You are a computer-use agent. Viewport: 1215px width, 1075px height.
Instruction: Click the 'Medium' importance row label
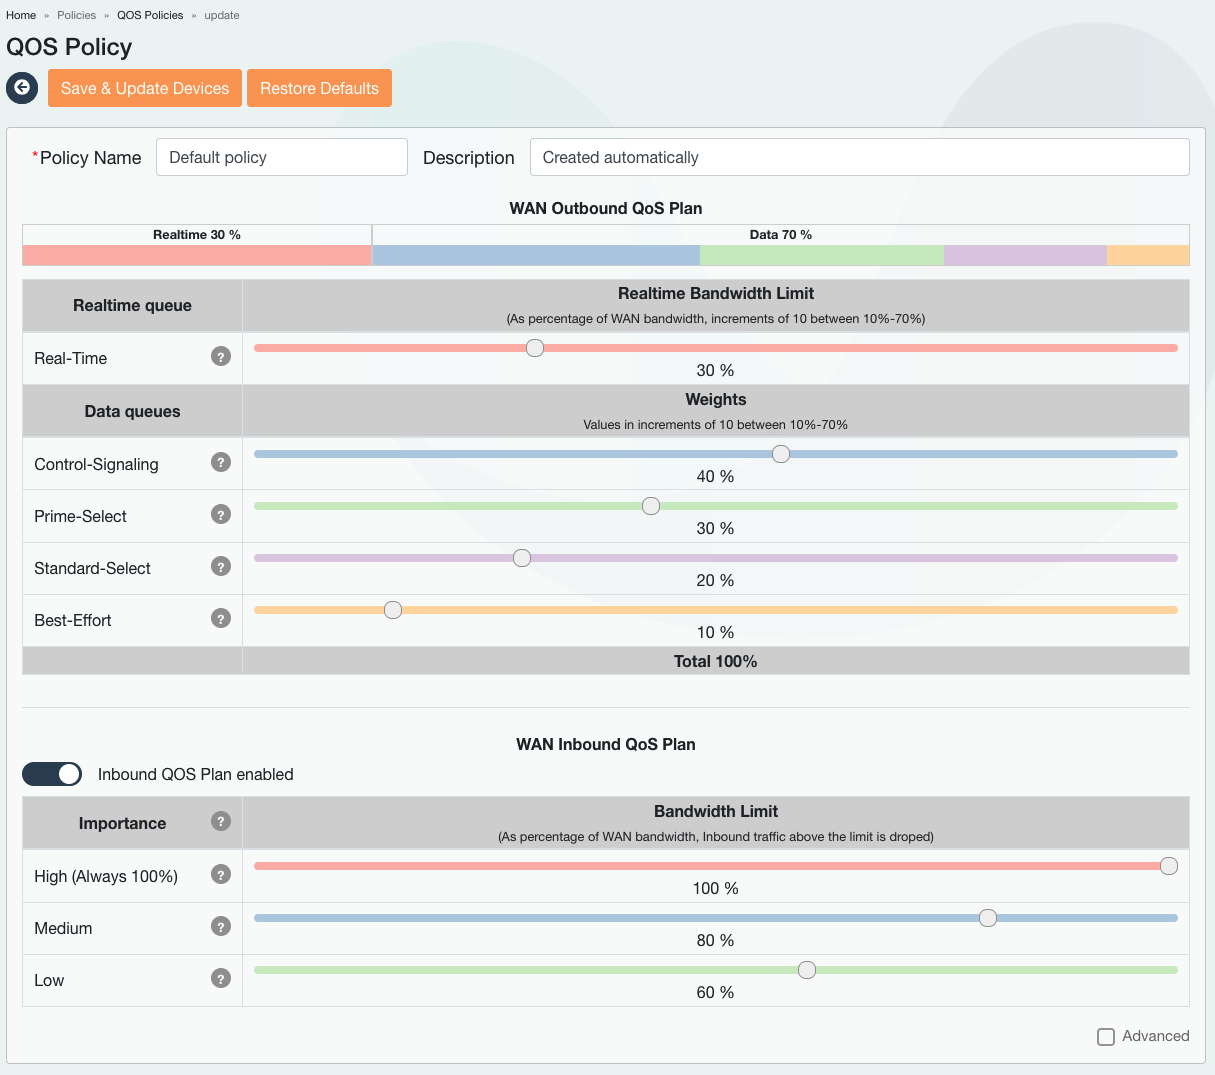[63, 928]
